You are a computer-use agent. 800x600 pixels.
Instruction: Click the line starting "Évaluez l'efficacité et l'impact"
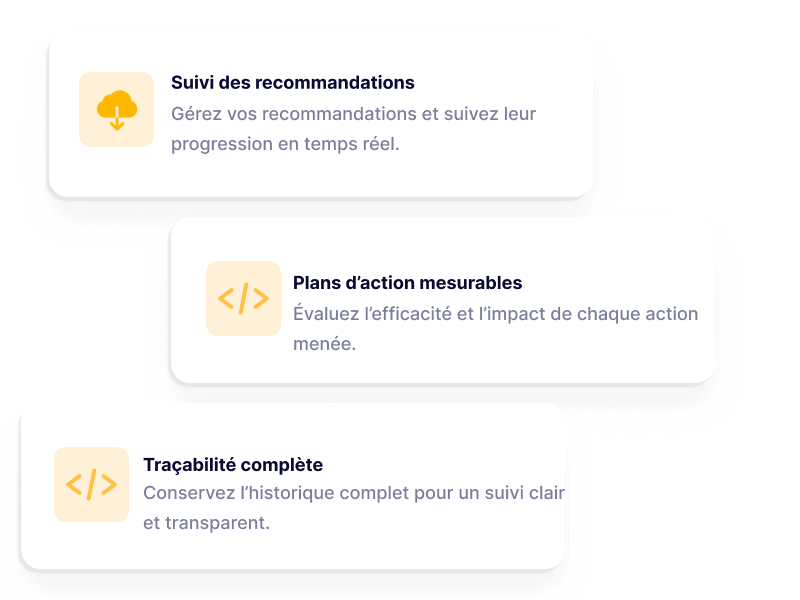pos(495,314)
